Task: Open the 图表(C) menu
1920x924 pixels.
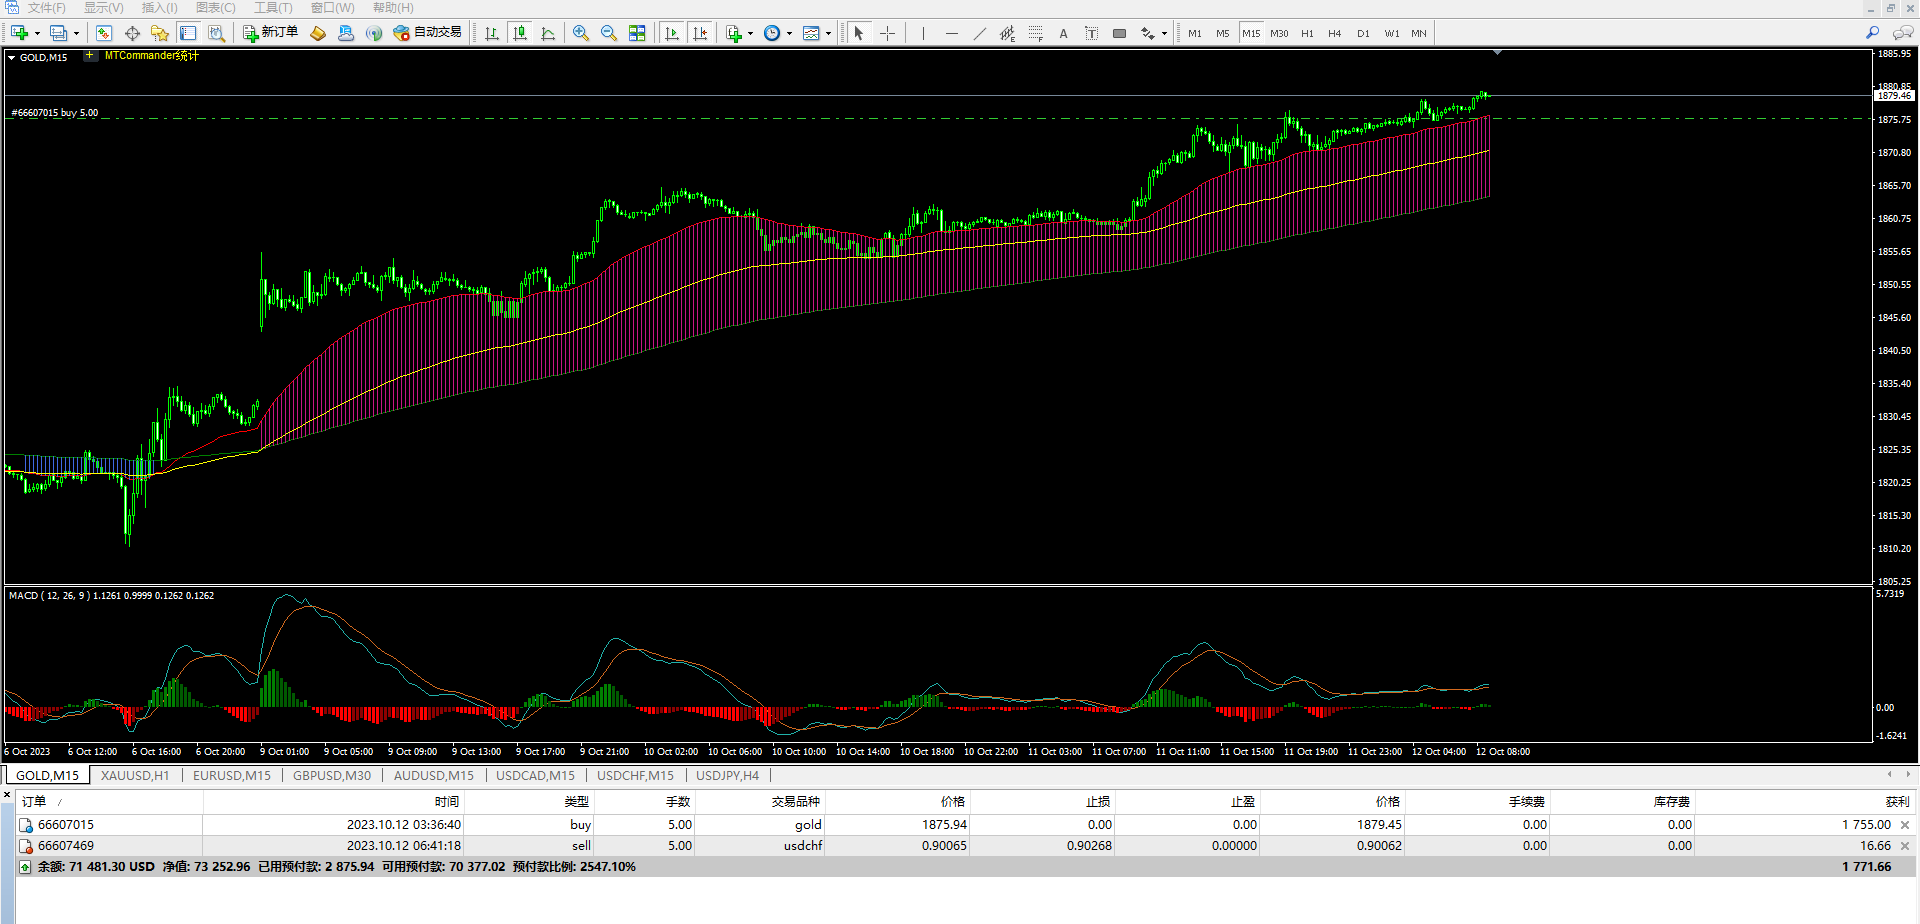Action: pos(216,8)
